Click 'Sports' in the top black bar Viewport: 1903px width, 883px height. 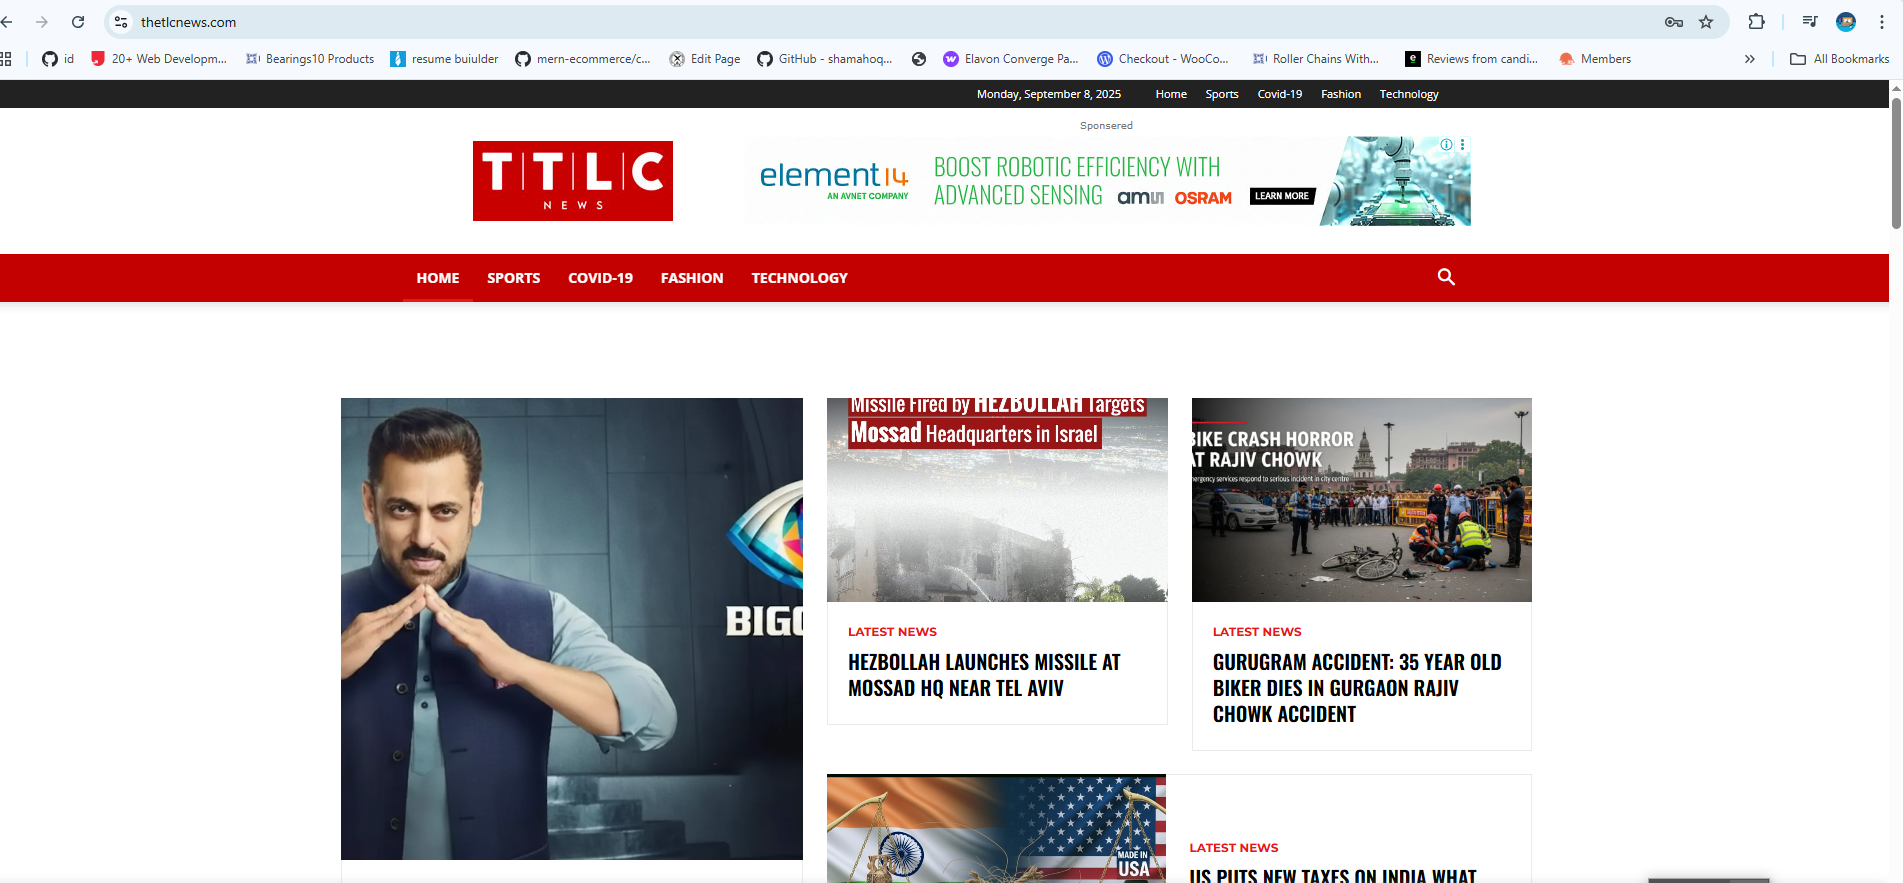[x=1222, y=94]
